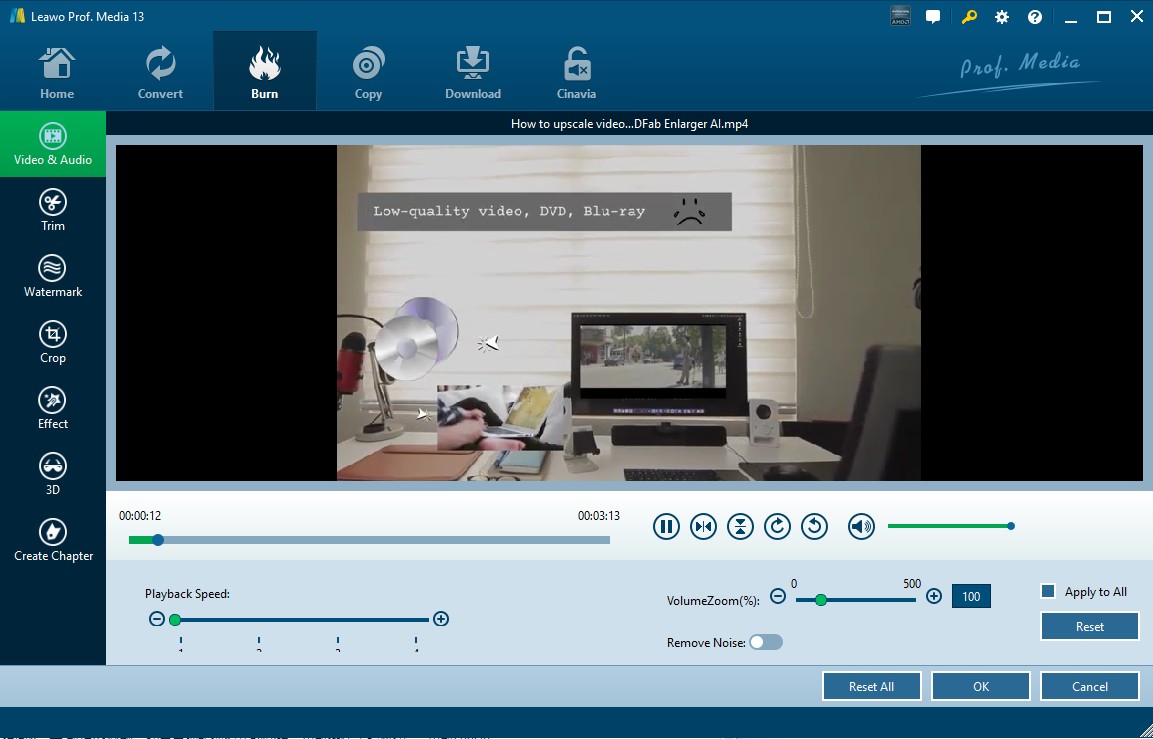Open the help question mark icon

point(1035,17)
